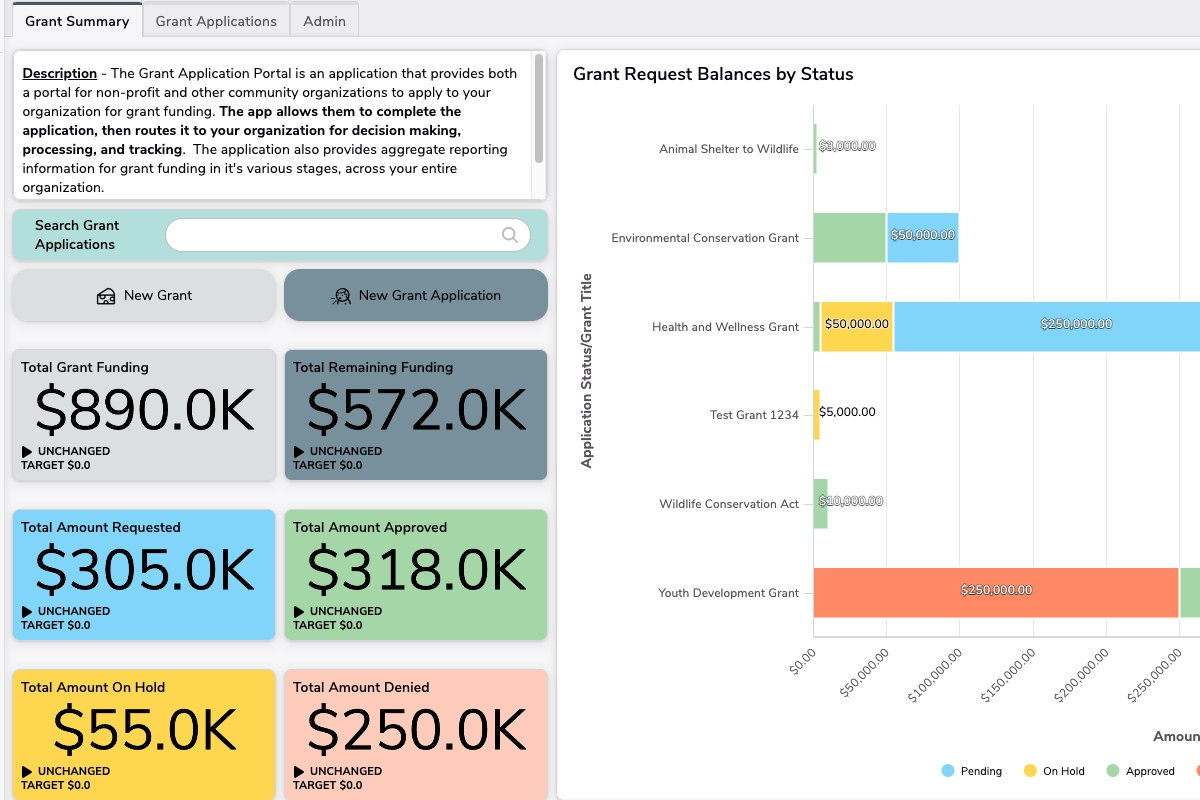
Task: Click the Total Amount On Hold unchanged arrow
Action: [x=28, y=772]
